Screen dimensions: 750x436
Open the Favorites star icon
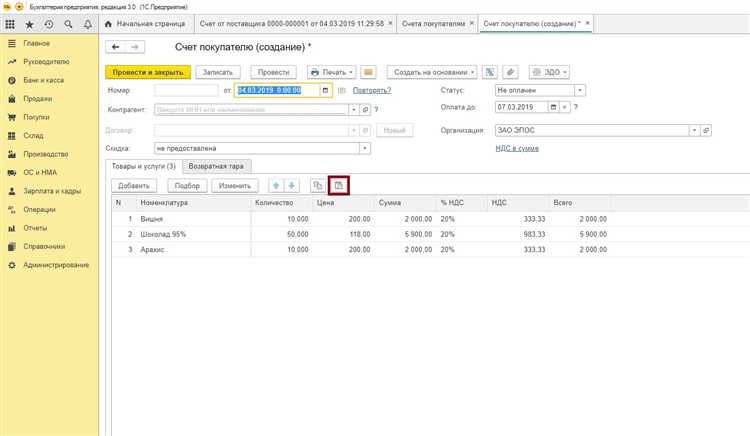point(30,23)
